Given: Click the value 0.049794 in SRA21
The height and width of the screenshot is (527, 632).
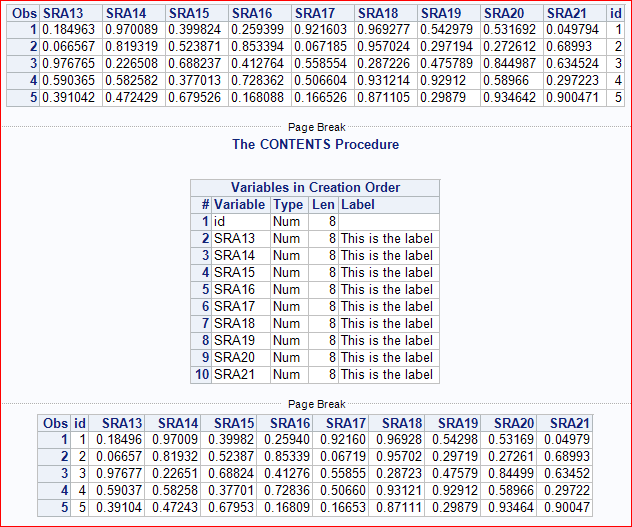Looking at the screenshot, I should [572, 30].
